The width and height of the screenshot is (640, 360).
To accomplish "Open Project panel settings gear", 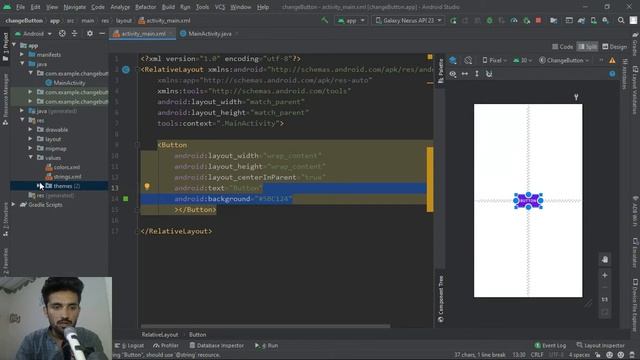I will tap(89, 33).
